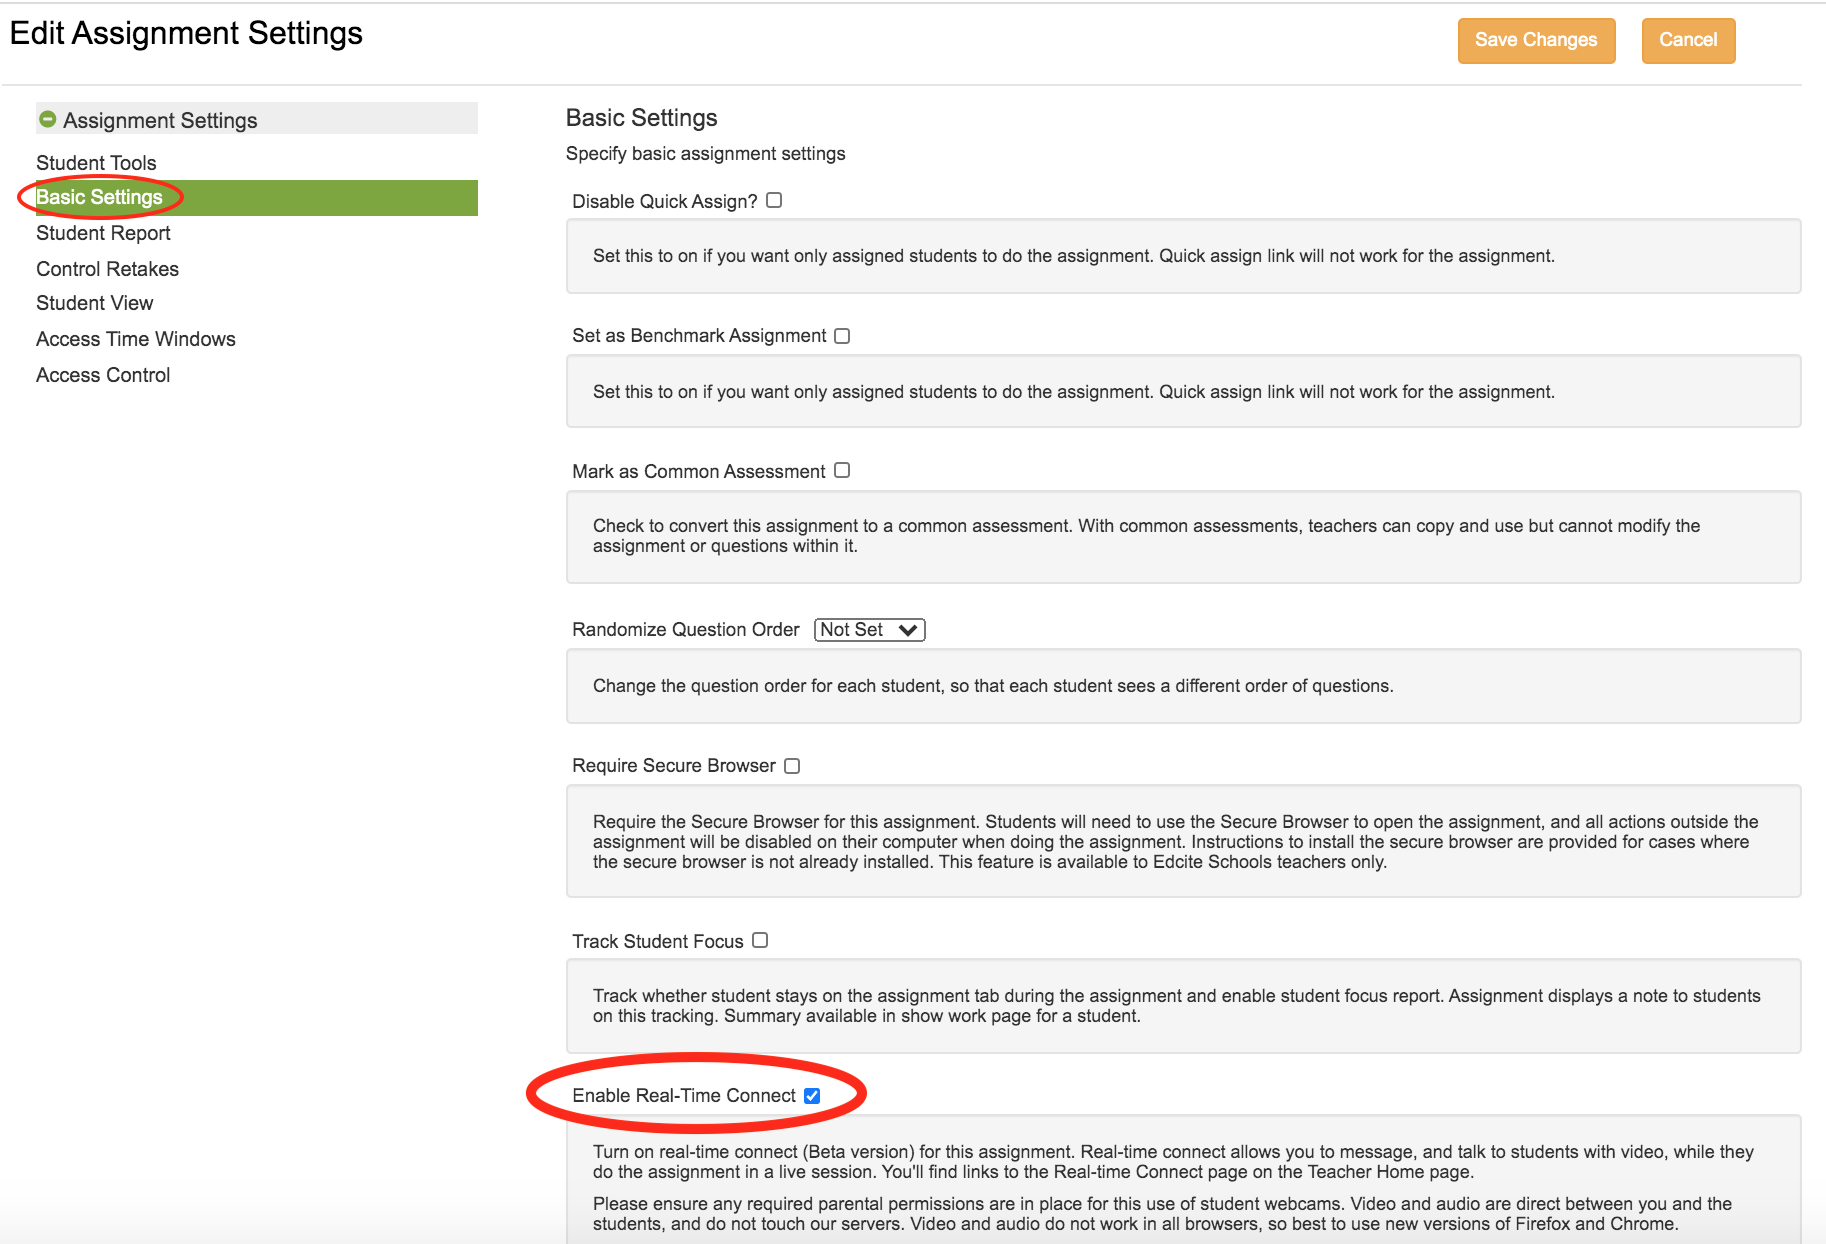The image size is (1826, 1244).
Task: Tick the Mark as Common Assessment checkbox
Action: [842, 470]
